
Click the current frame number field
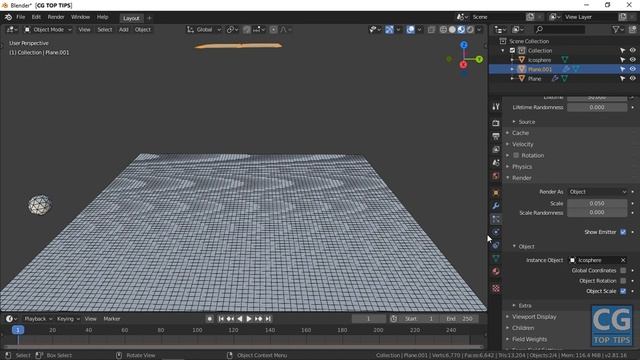pyautogui.click(x=368, y=319)
